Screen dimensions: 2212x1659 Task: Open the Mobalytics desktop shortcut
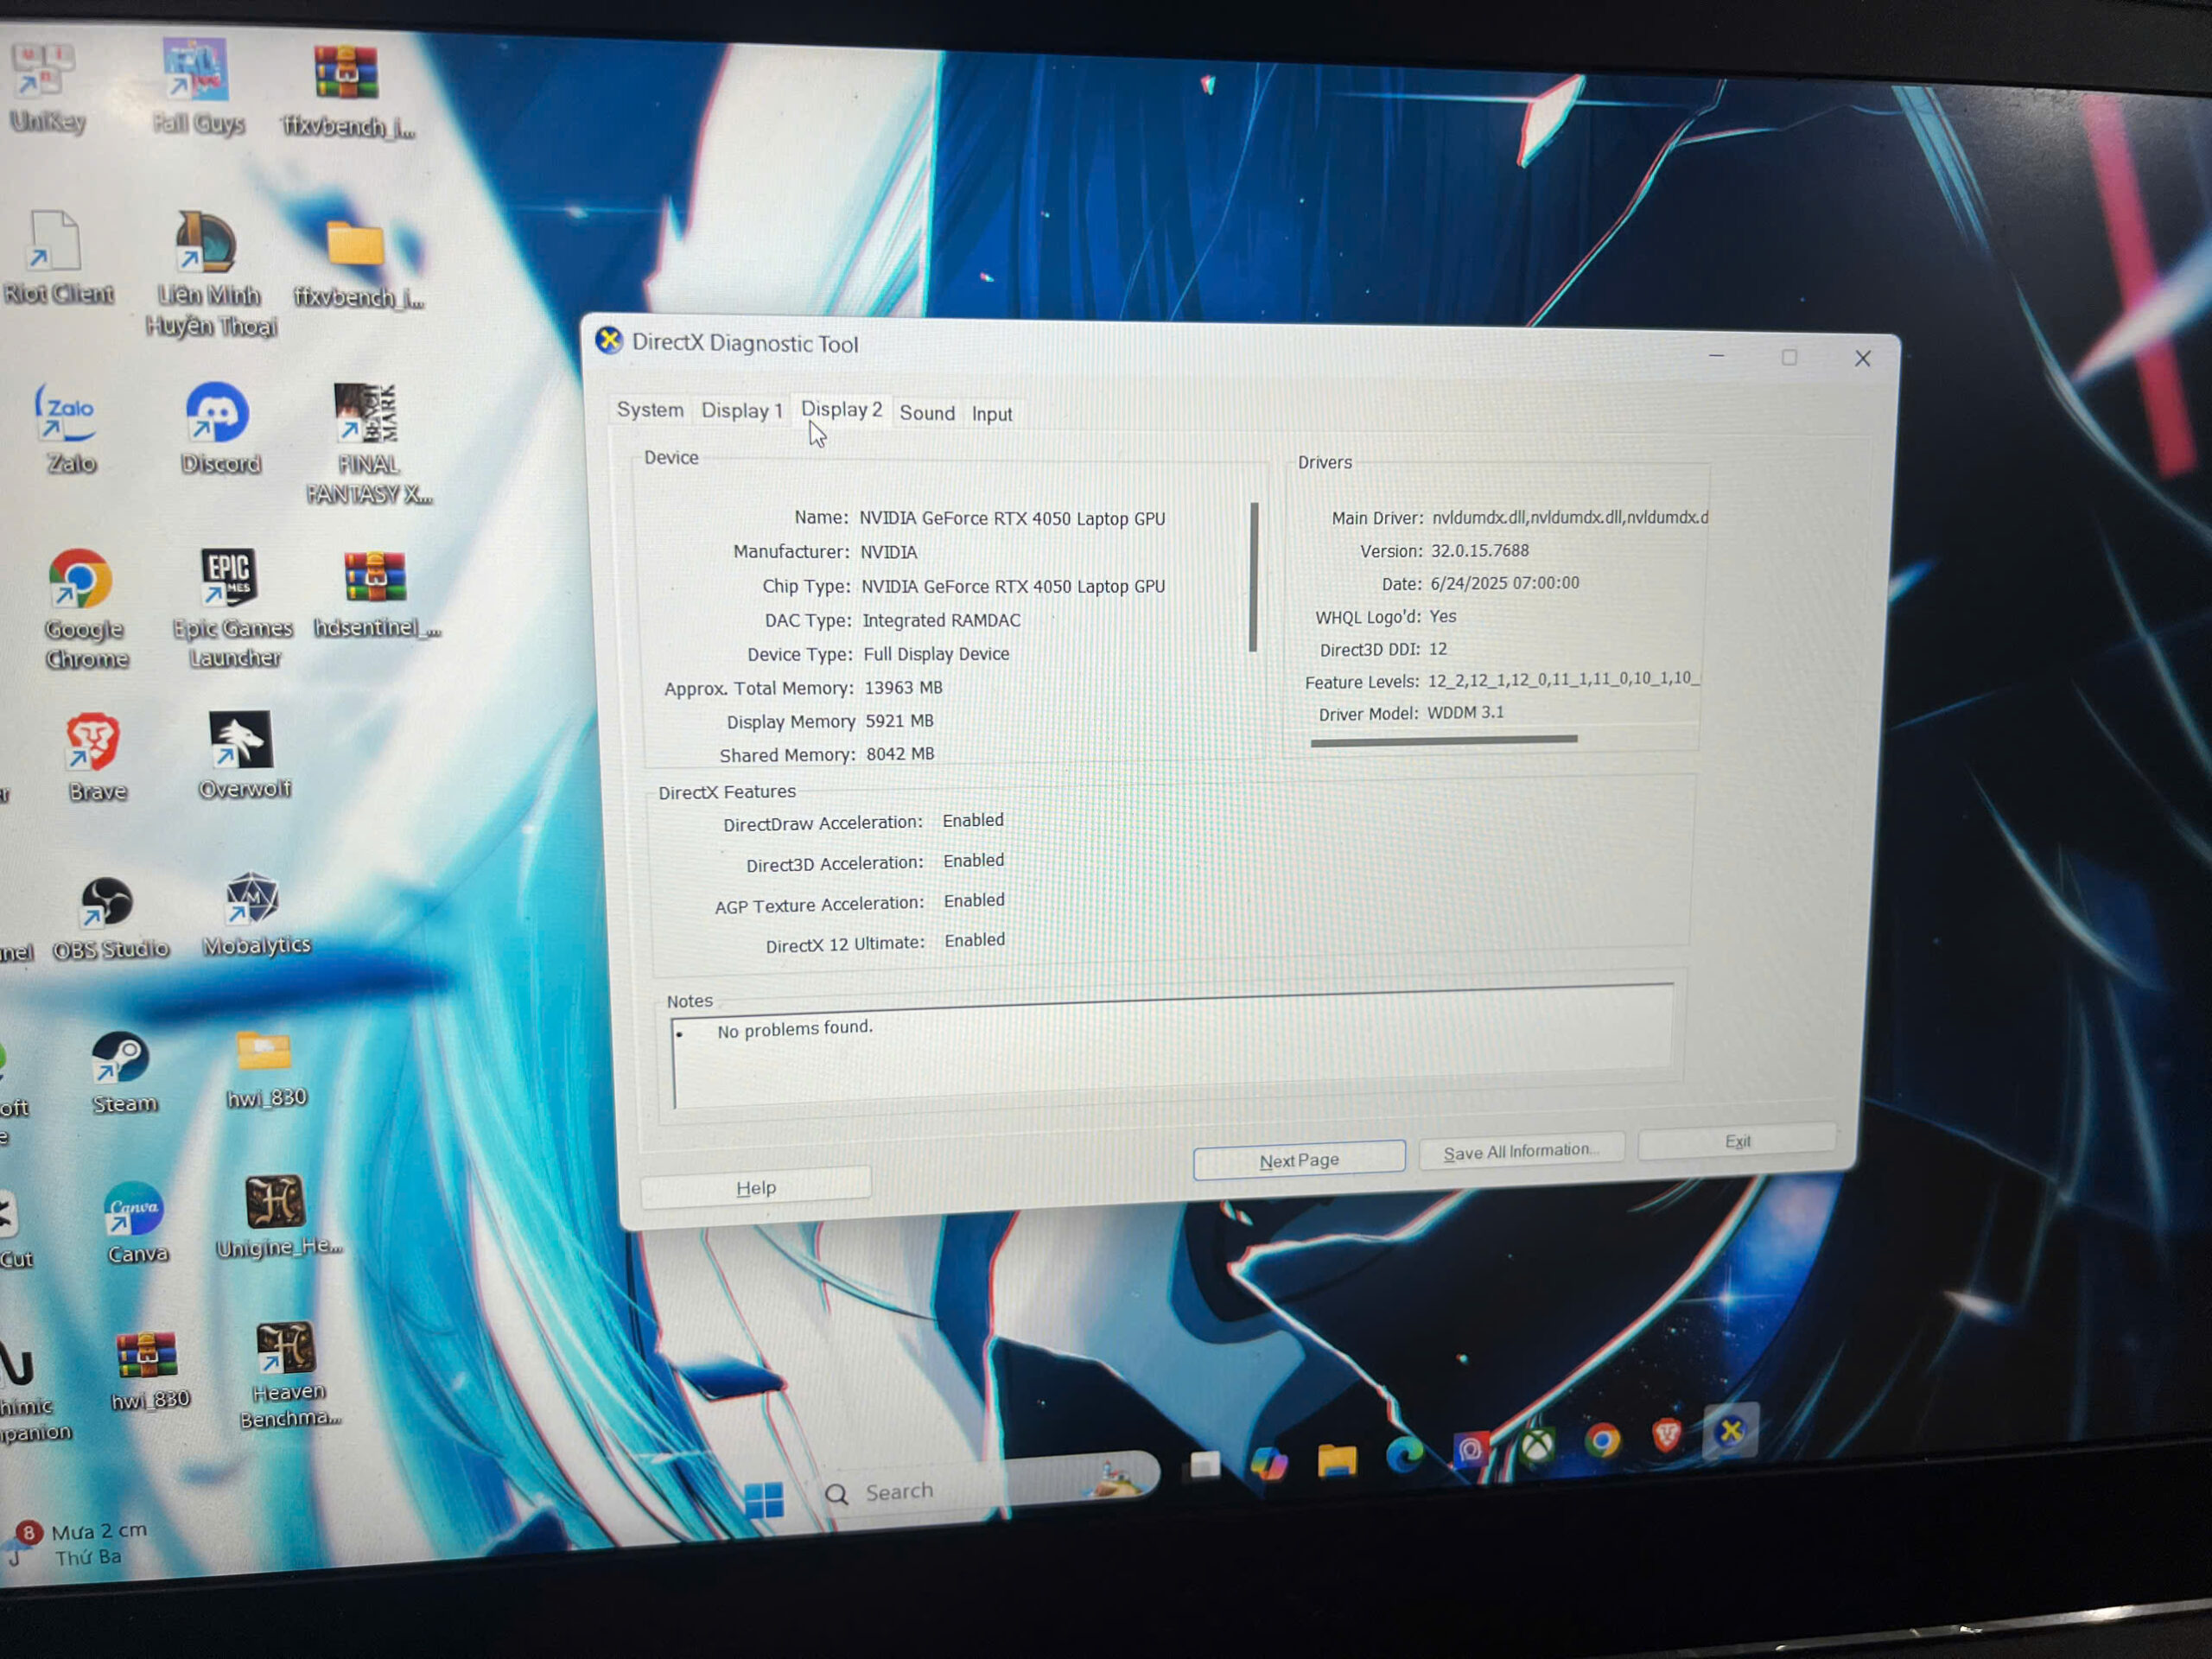[252, 899]
